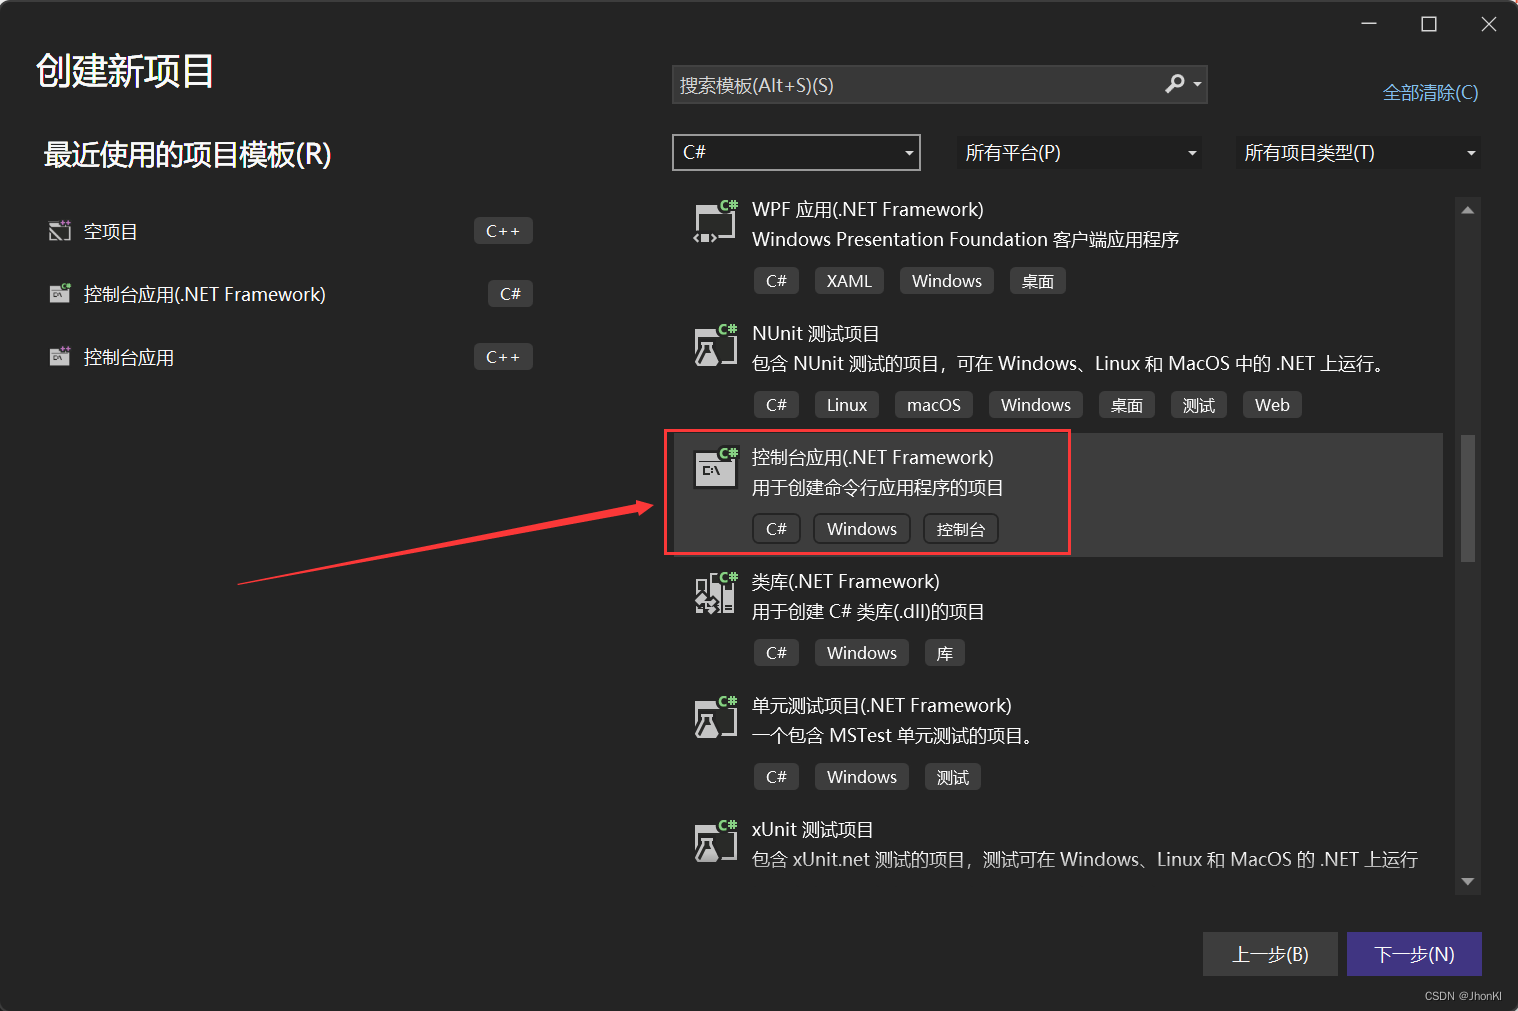The width and height of the screenshot is (1518, 1011).
Task: Open the 所有项目类型(T) dropdown
Action: (x=1358, y=153)
